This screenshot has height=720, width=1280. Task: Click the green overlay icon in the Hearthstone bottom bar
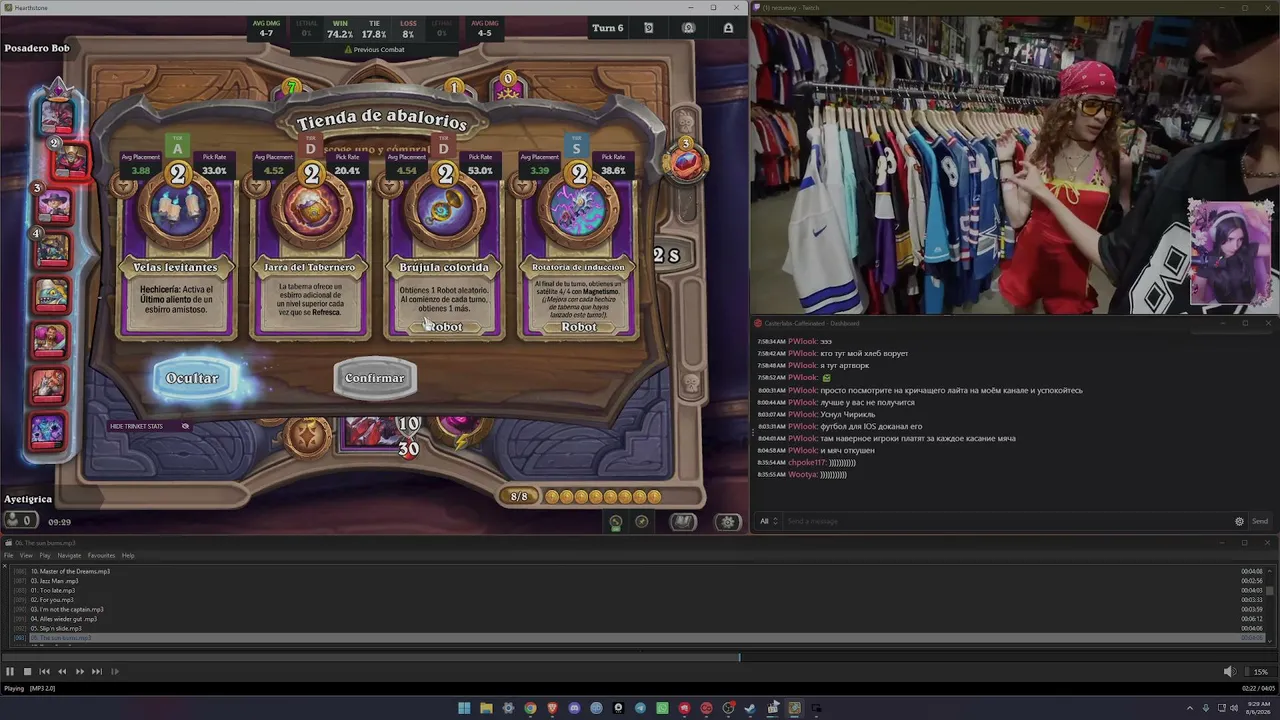pyautogui.click(x=616, y=521)
